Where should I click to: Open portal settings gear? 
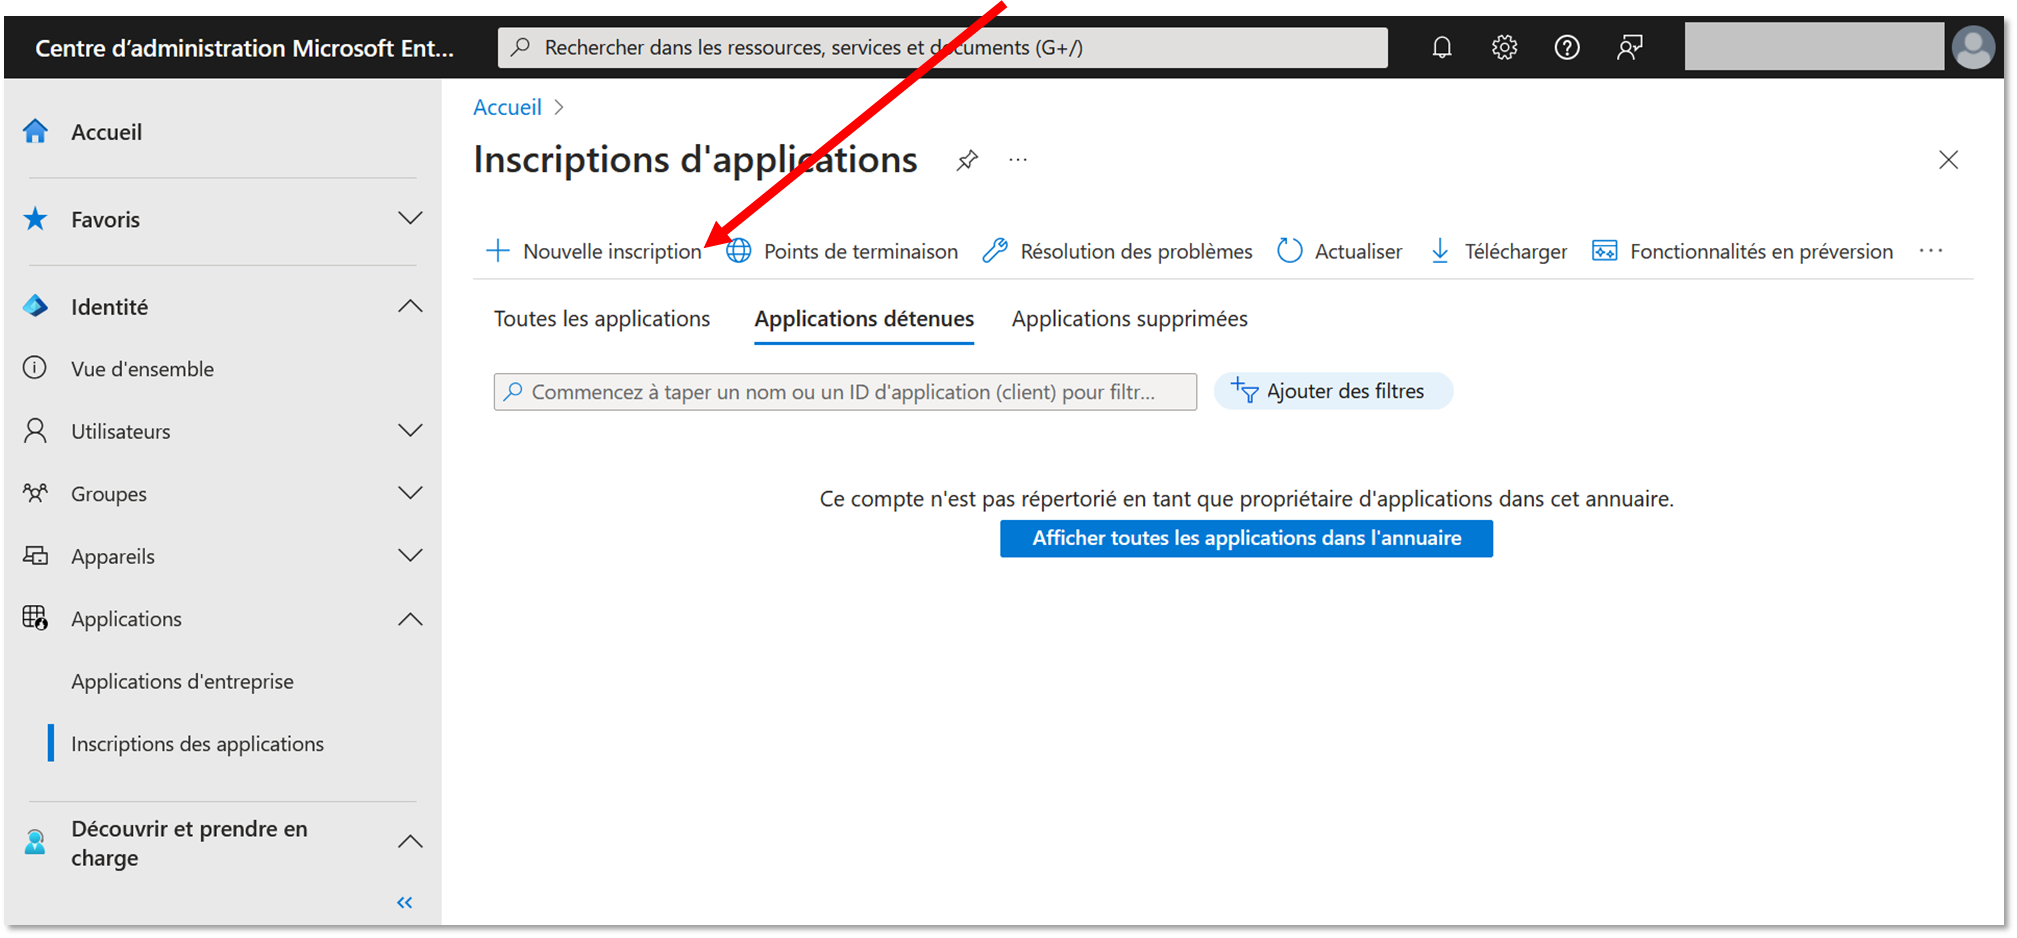click(1504, 47)
